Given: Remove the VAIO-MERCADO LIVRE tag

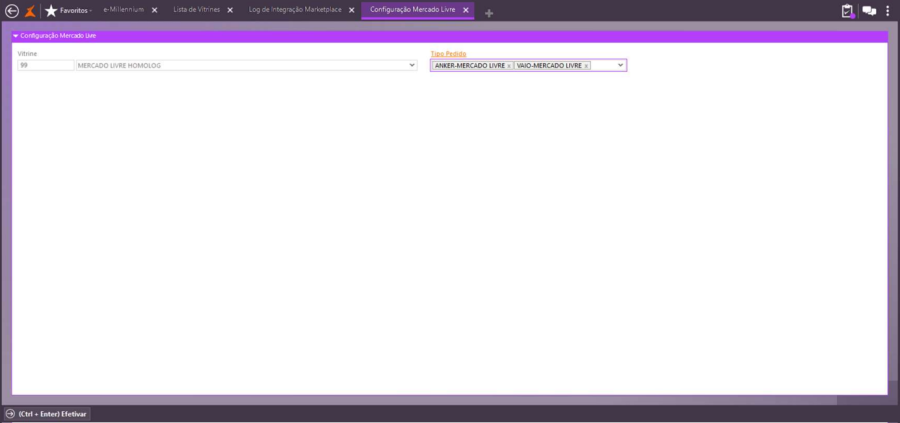Looking at the screenshot, I should 586,66.
